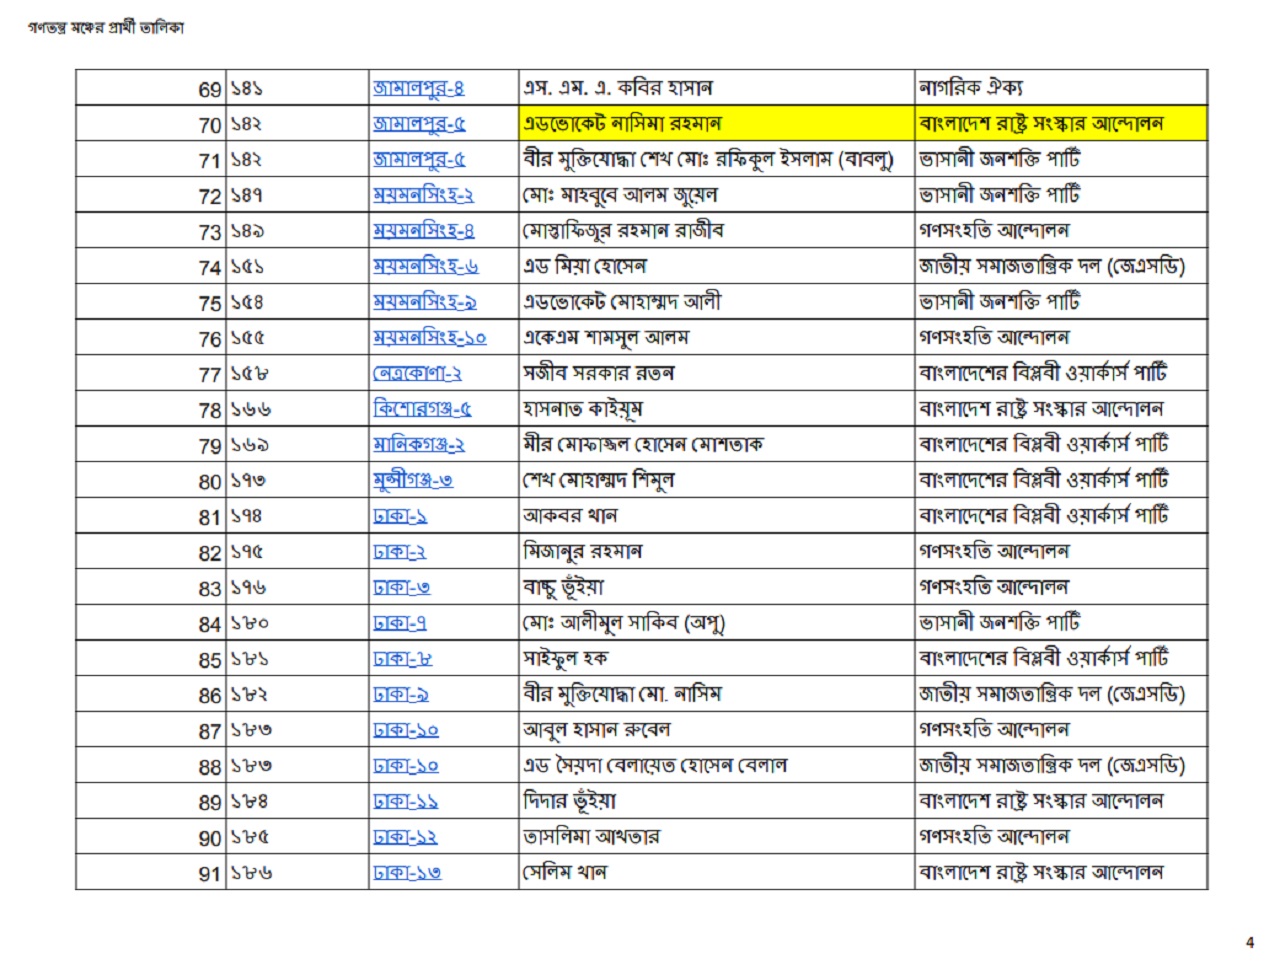Open the কিশোরগঞ্জ-৫ link
Viewport: 1280px width, 970px height.
422,409
